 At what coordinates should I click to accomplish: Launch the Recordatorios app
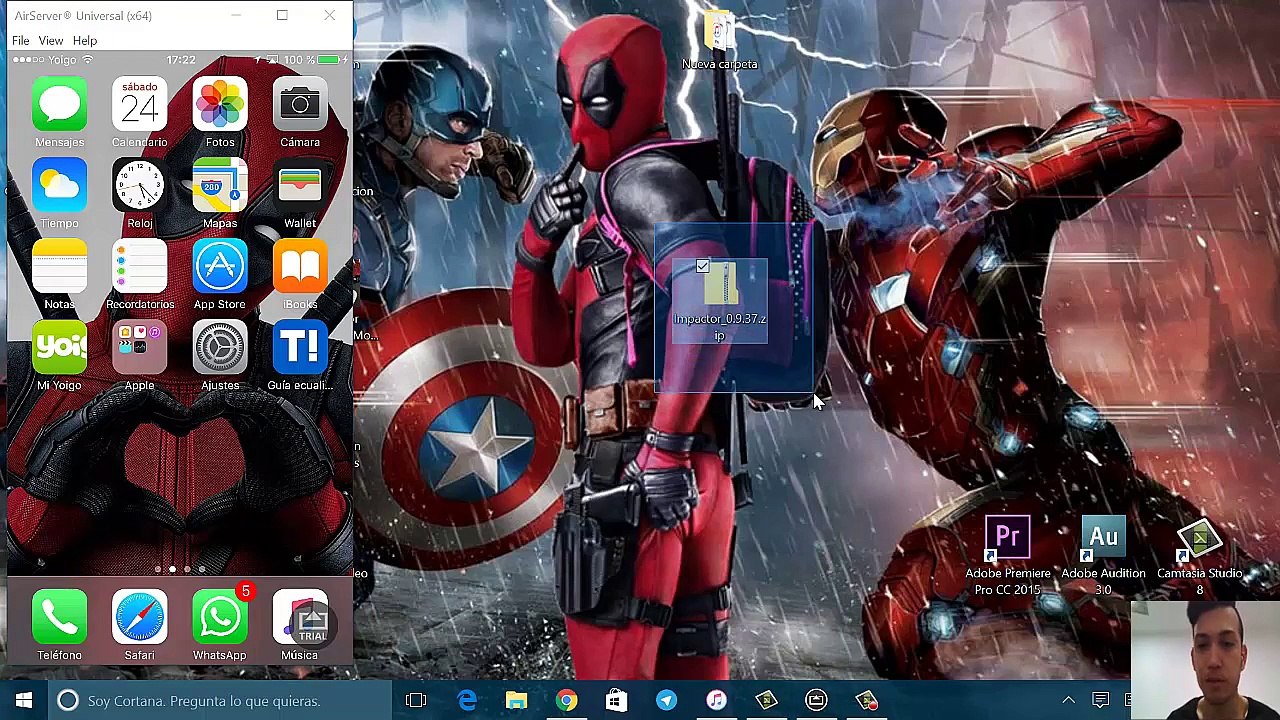[x=140, y=266]
